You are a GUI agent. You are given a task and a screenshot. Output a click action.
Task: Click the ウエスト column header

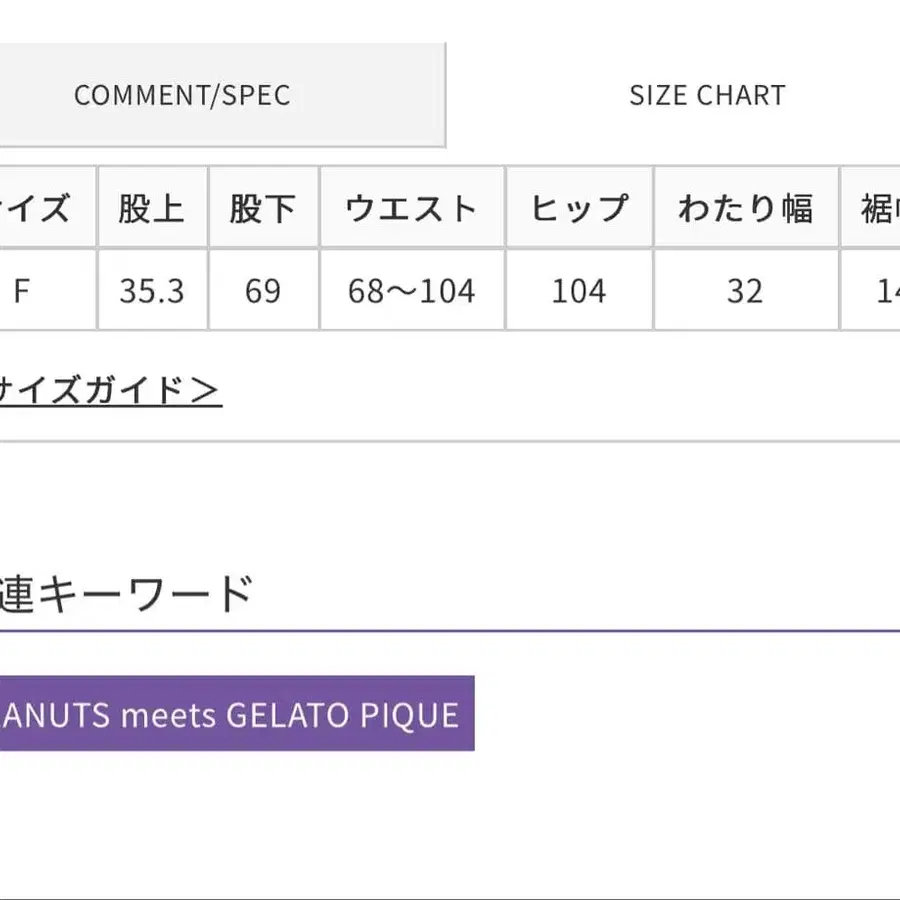click(x=411, y=208)
